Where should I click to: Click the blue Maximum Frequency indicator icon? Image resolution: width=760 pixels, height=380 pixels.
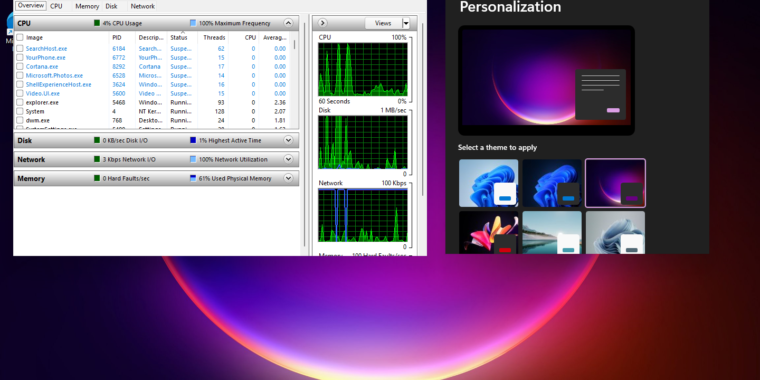click(193, 23)
